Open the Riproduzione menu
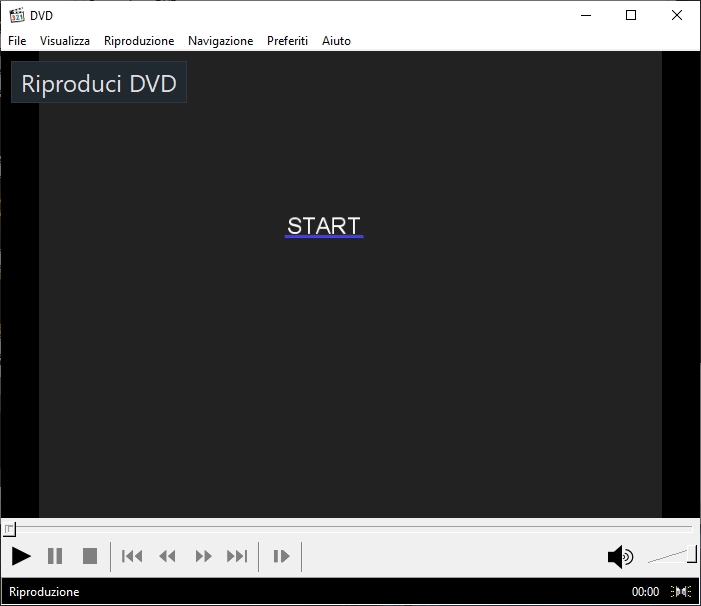 pyautogui.click(x=139, y=41)
